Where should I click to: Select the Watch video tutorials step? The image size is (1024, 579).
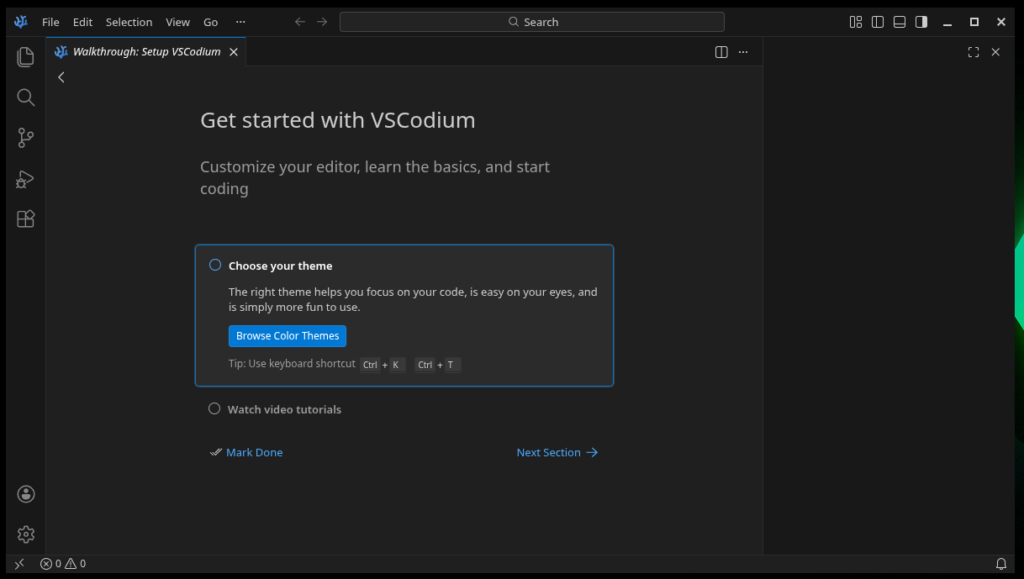284,409
